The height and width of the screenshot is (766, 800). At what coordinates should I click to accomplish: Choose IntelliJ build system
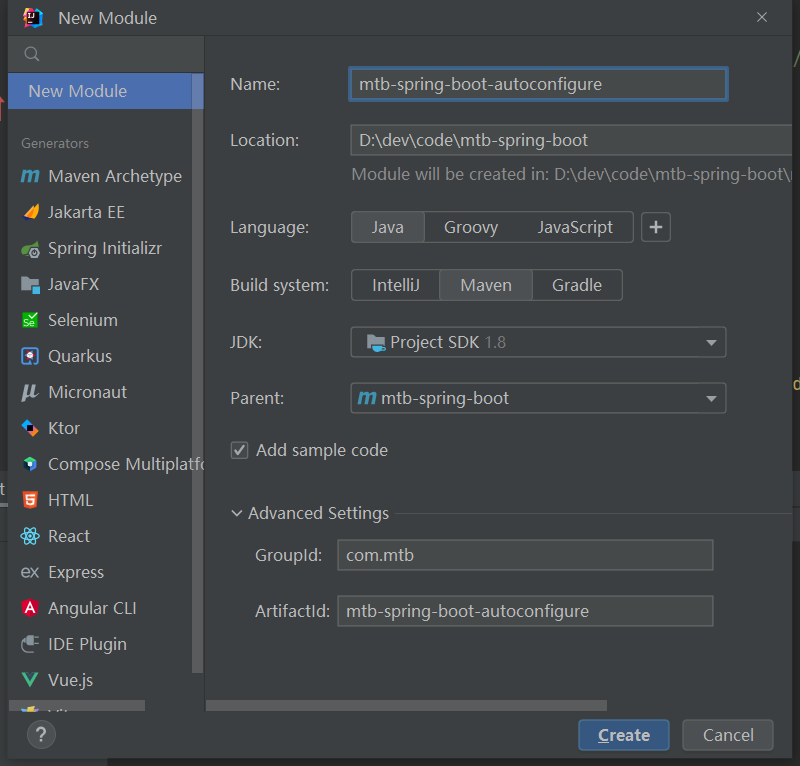click(395, 285)
